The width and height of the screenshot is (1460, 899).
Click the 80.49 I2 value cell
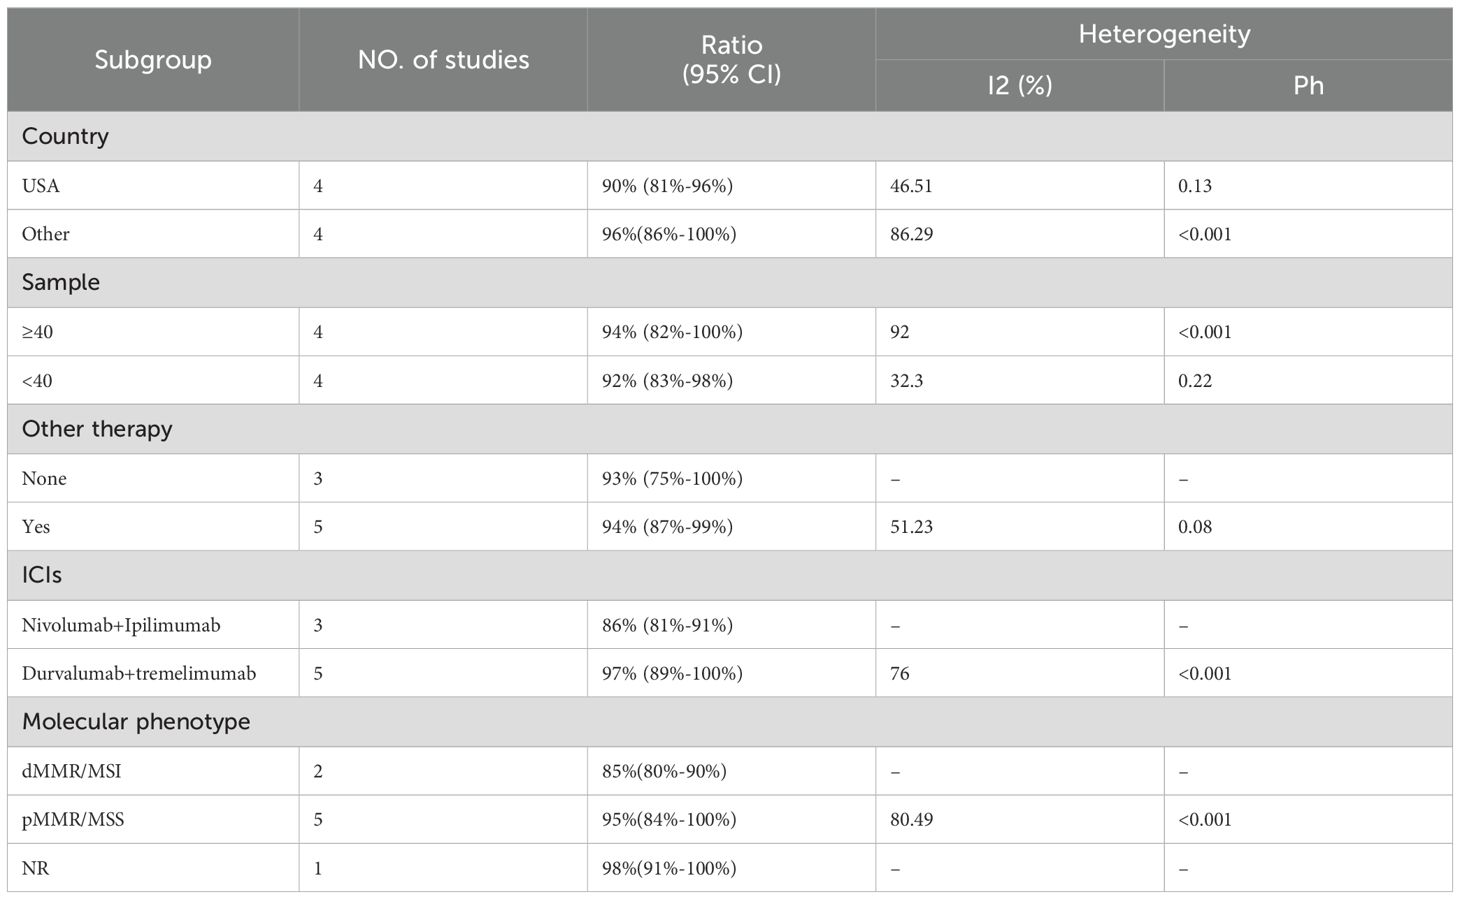(1020, 819)
